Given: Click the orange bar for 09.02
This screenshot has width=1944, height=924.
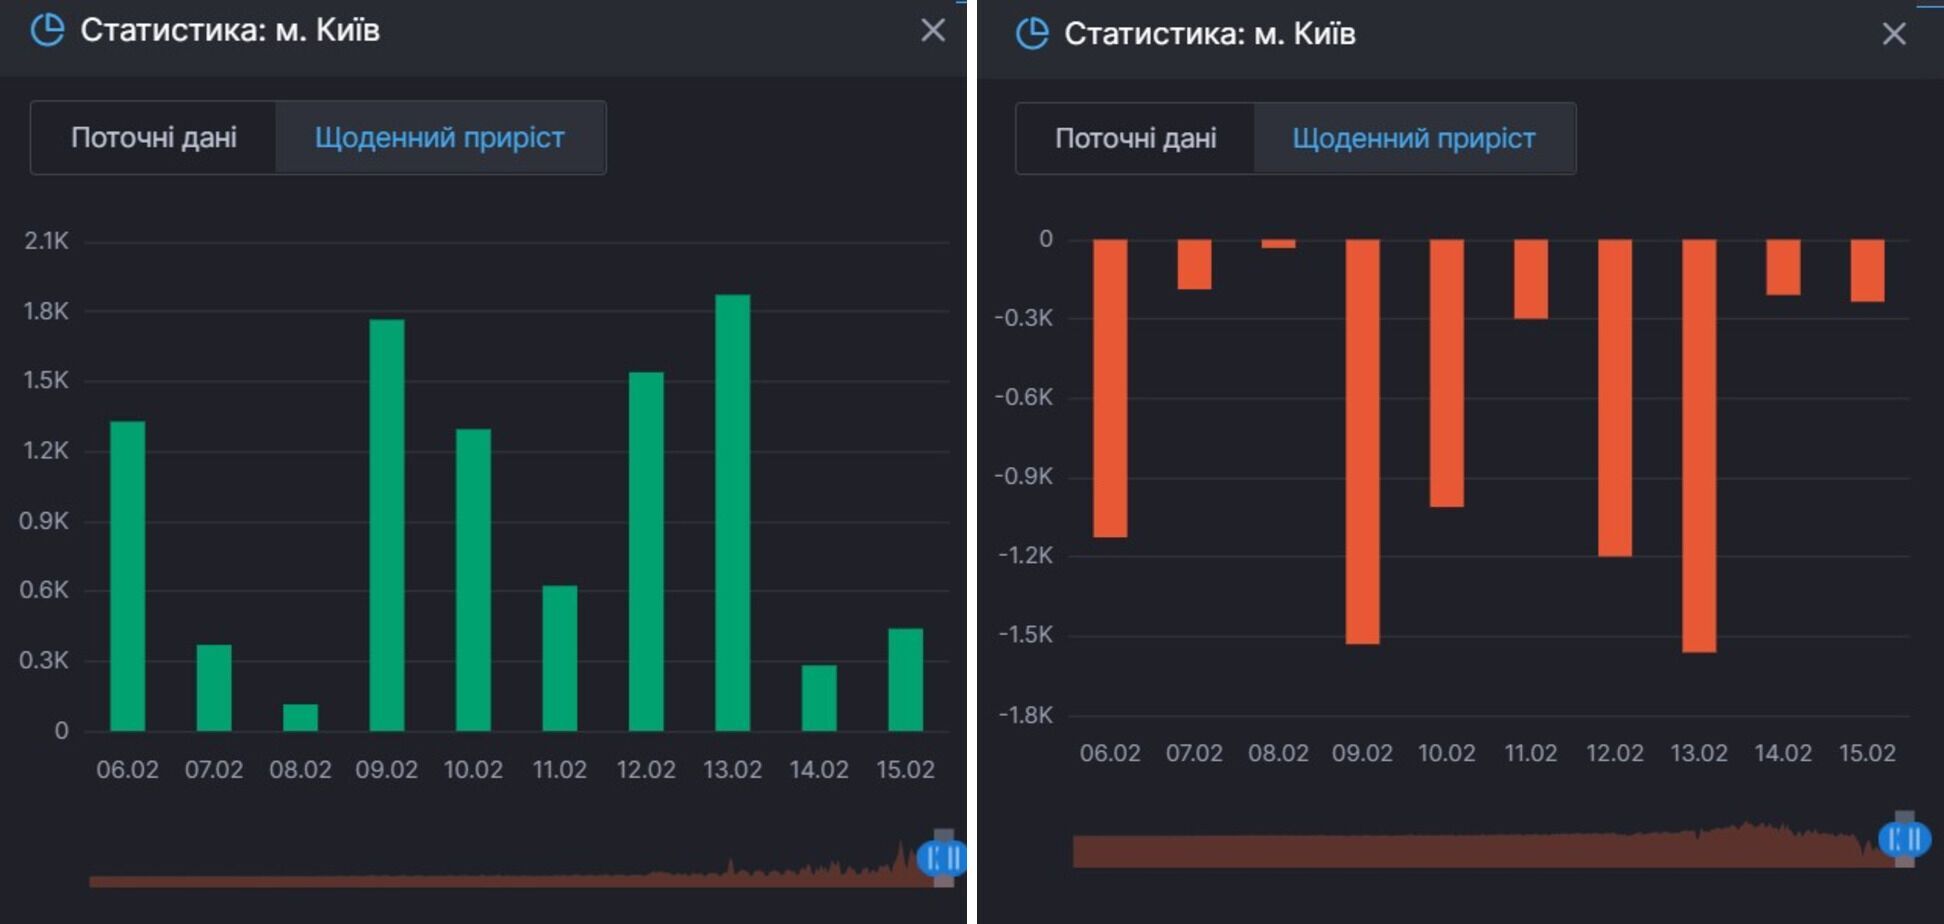Looking at the screenshot, I should tap(1362, 441).
